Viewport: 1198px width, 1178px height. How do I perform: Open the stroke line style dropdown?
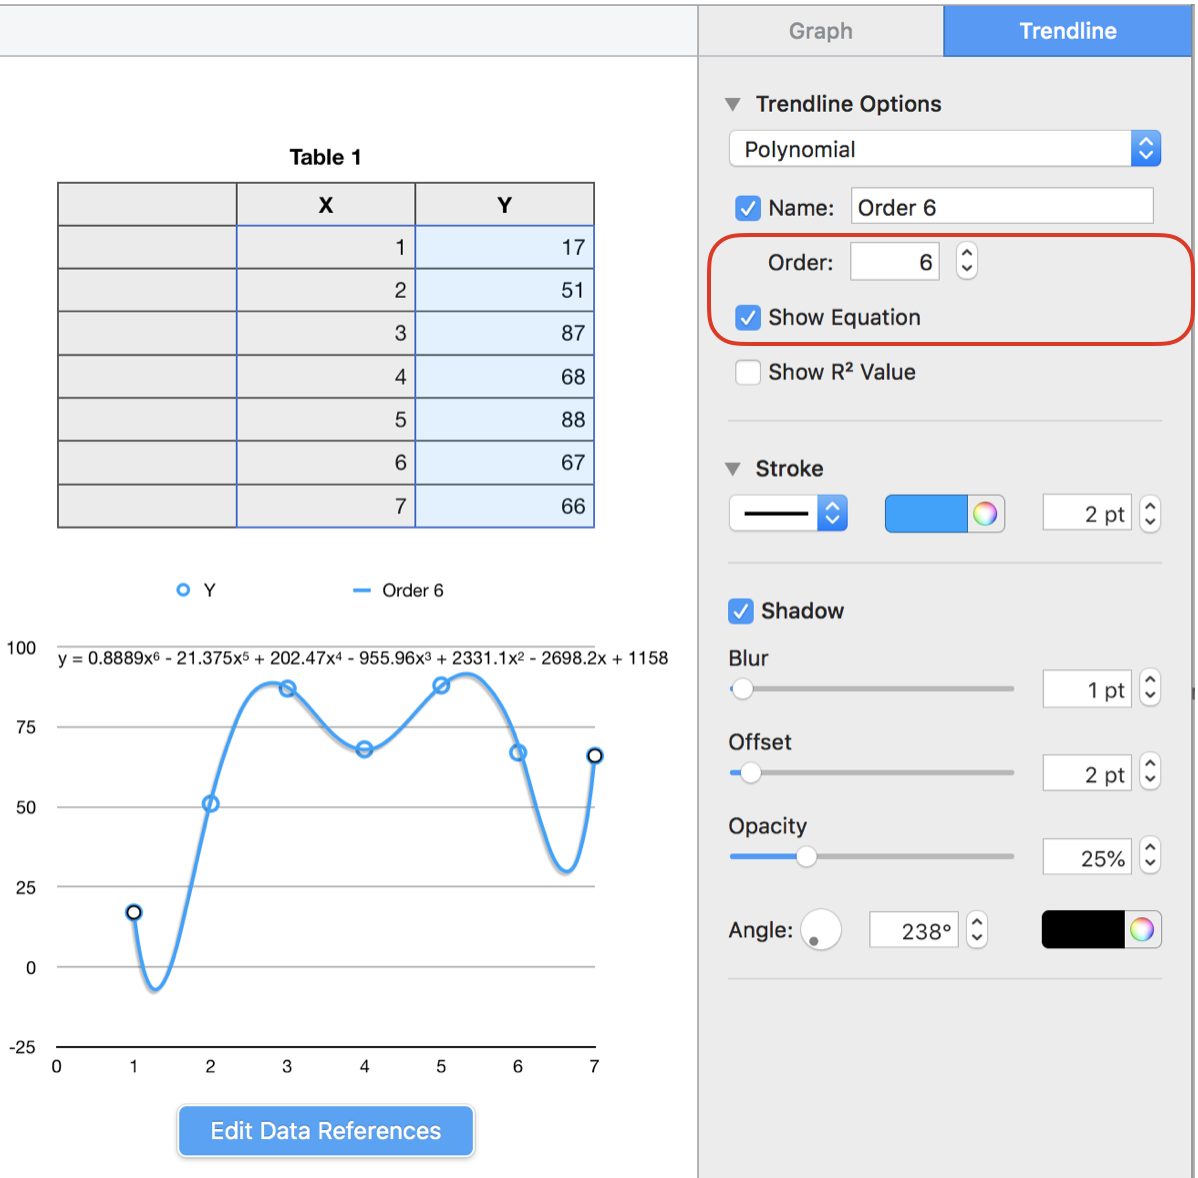(x=831, y=513)
